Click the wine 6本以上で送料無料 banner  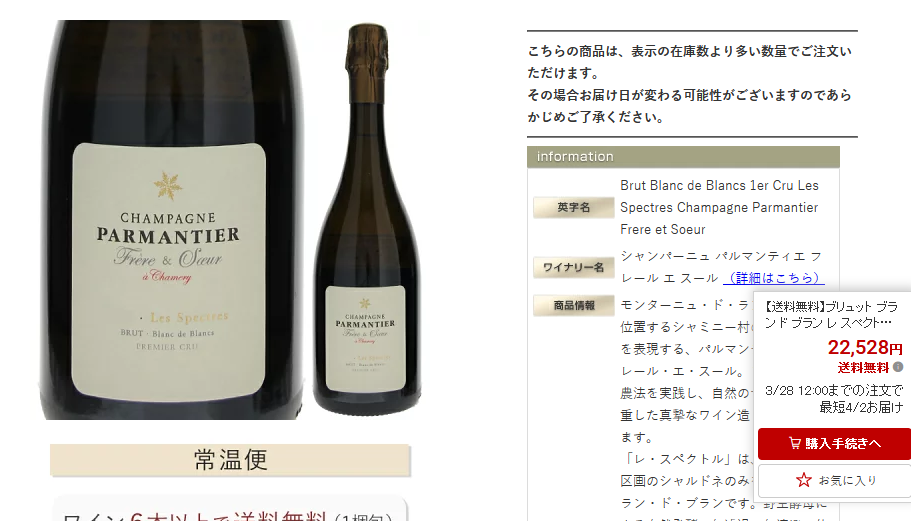tap(230, 511)
